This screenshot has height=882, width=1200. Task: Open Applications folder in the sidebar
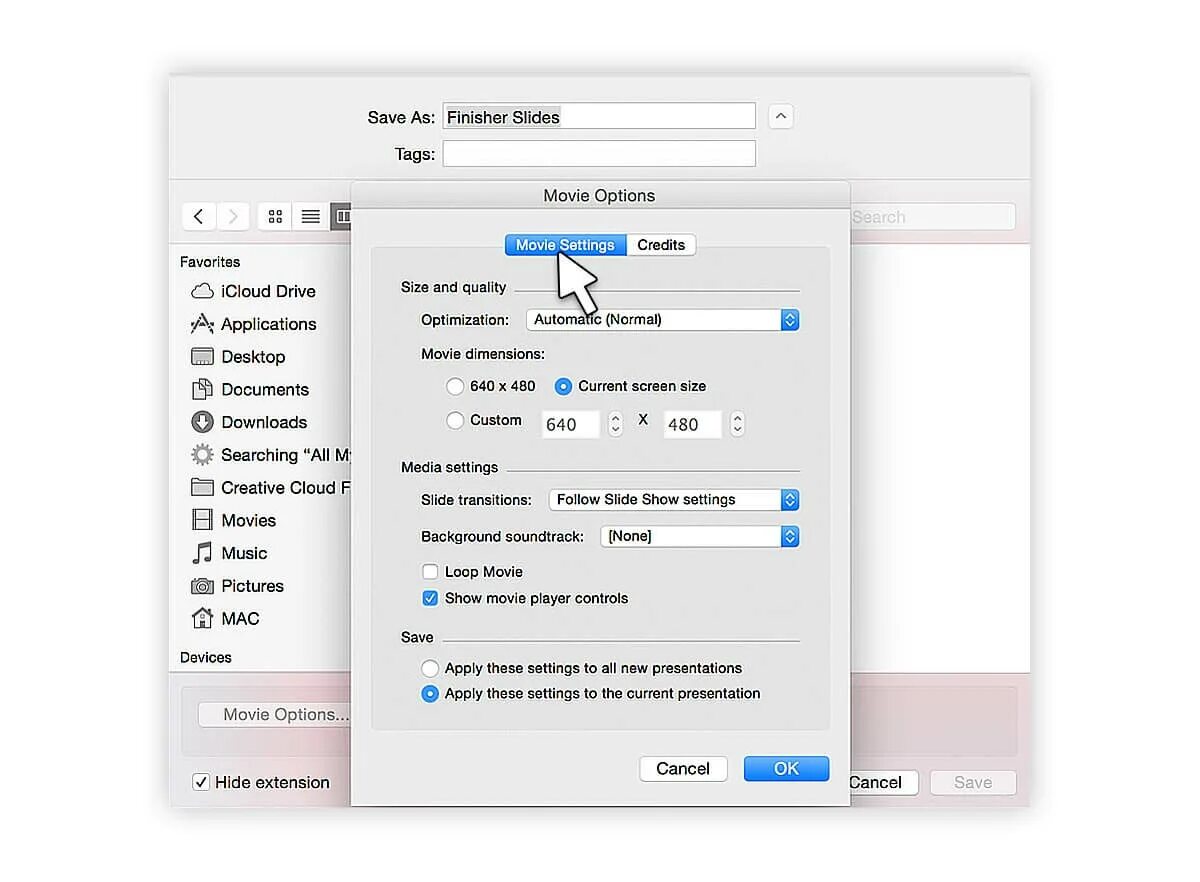tap(254, 324)
